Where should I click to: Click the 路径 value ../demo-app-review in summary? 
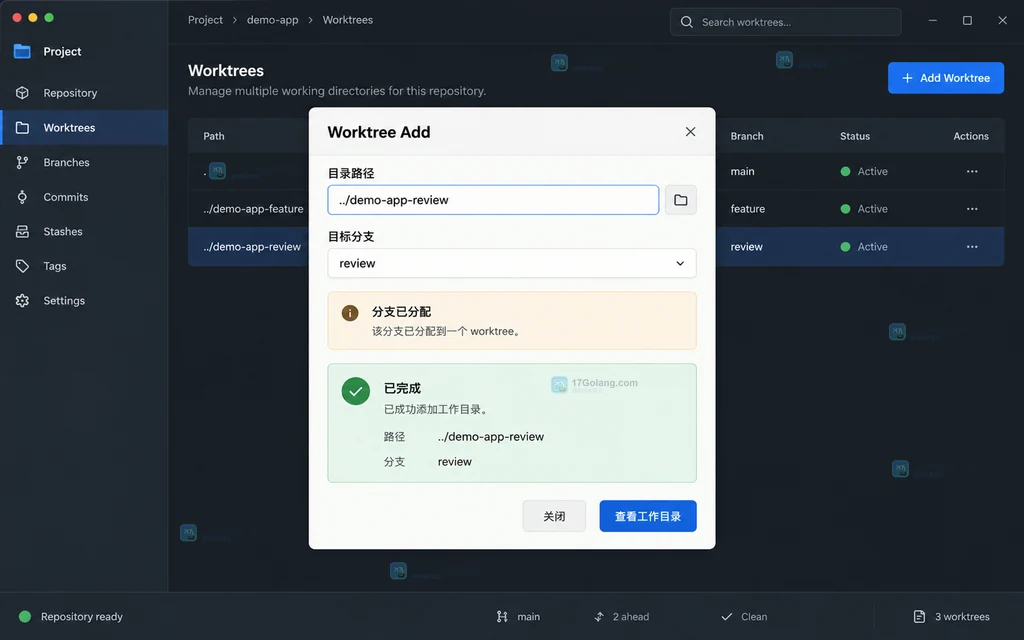pyautogui.click(x=490, y=437)
